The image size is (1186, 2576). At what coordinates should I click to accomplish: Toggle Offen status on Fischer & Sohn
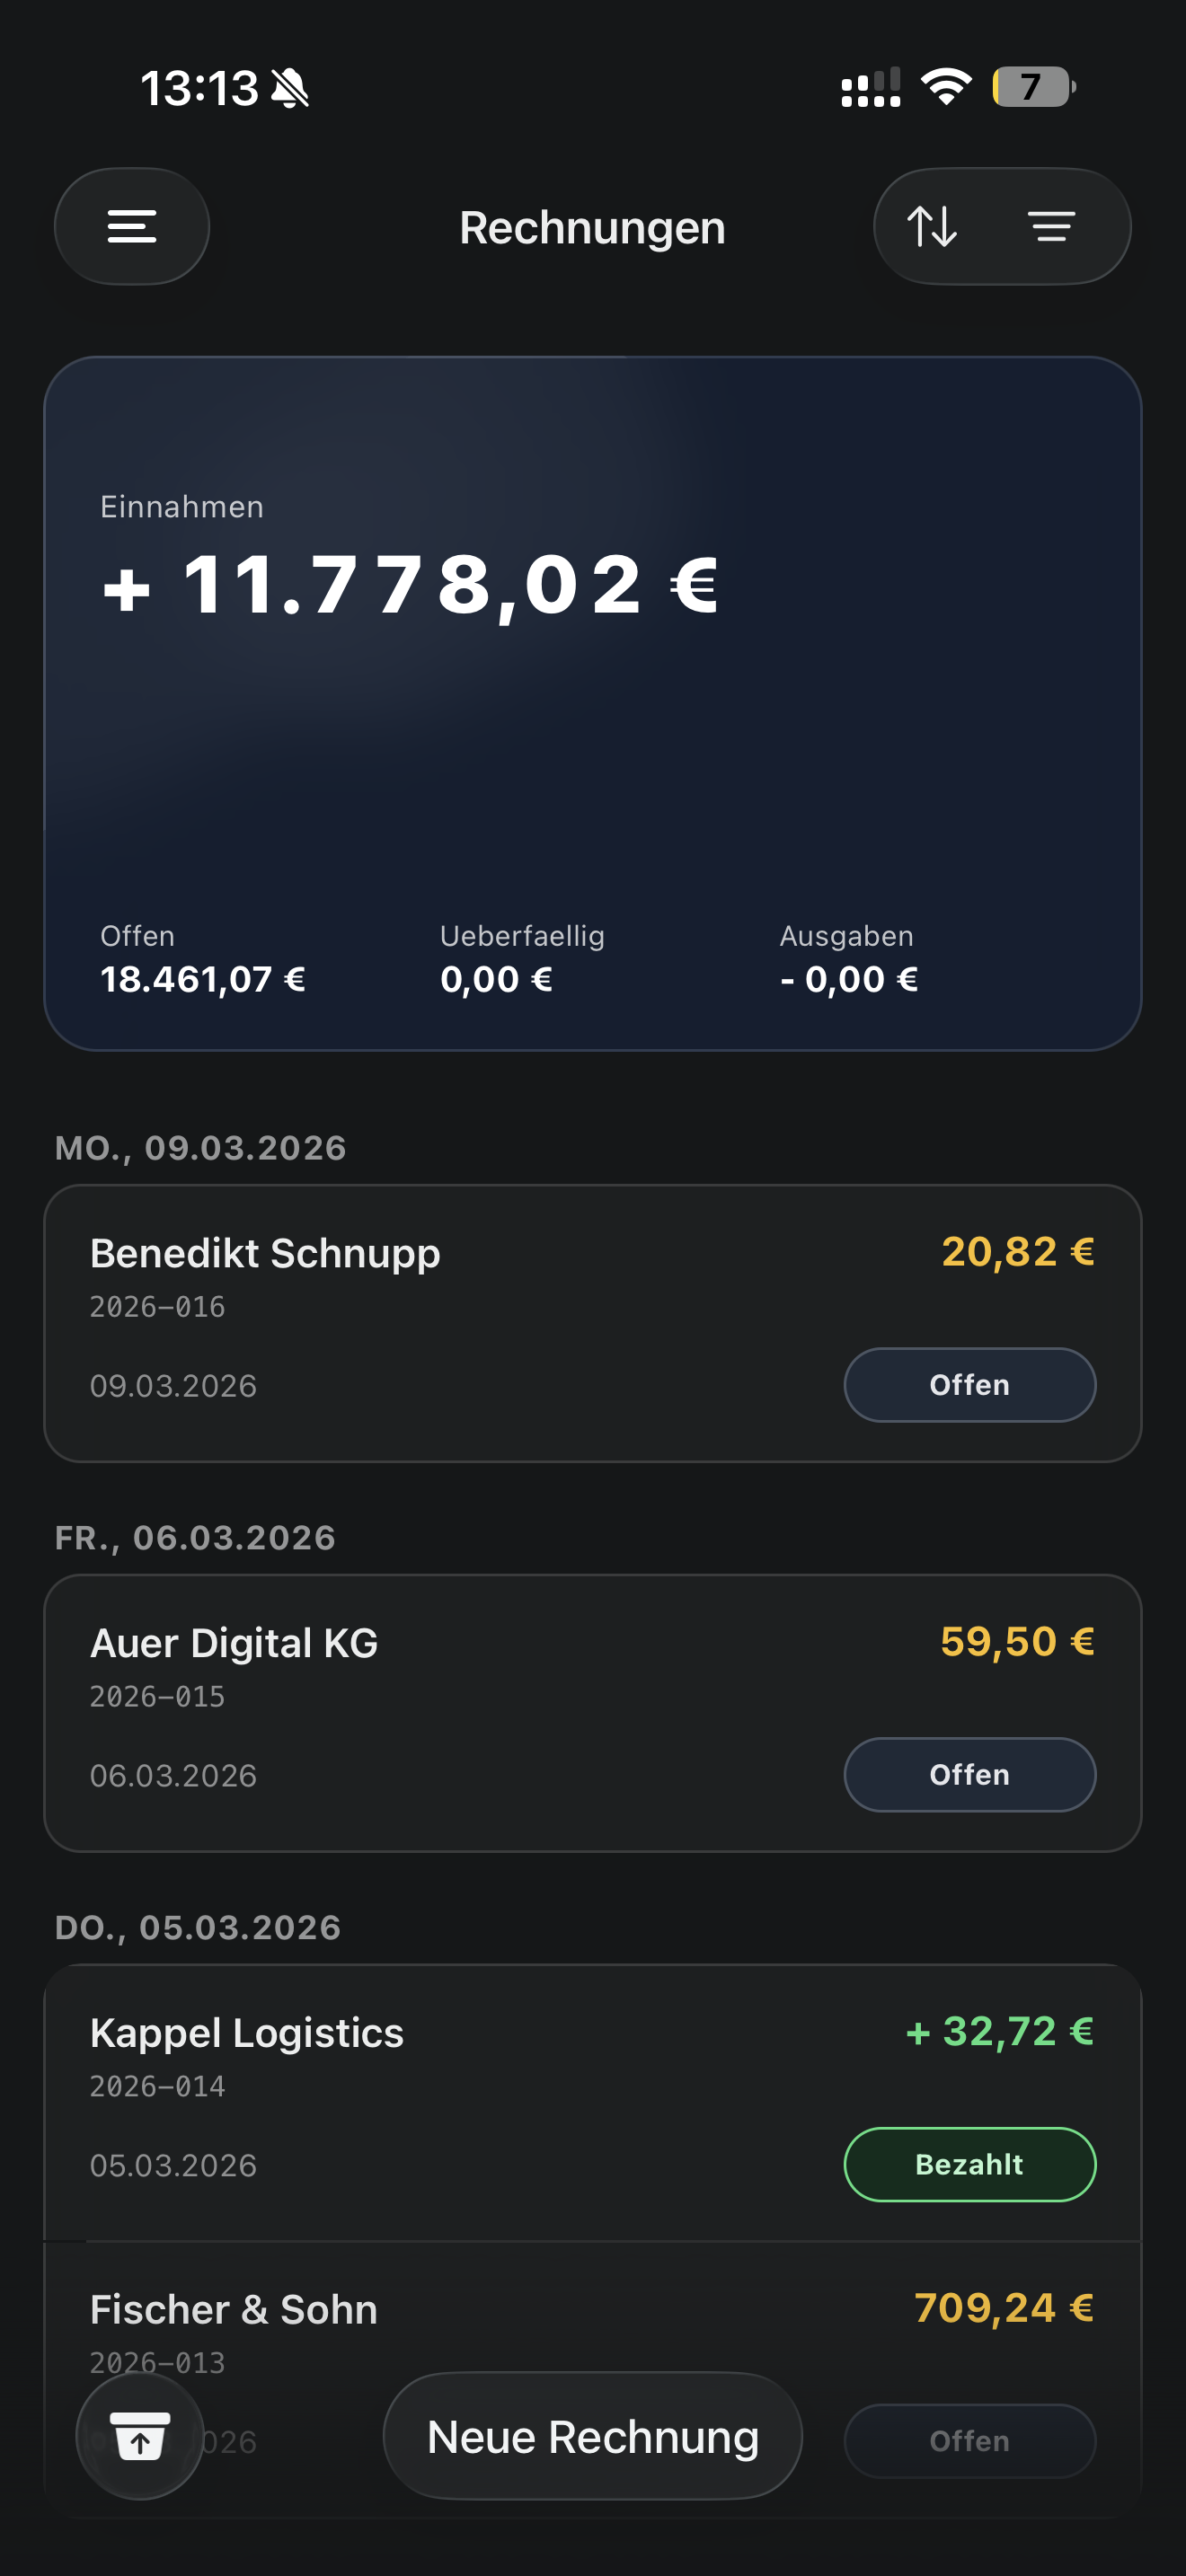tap(969, 2441)
